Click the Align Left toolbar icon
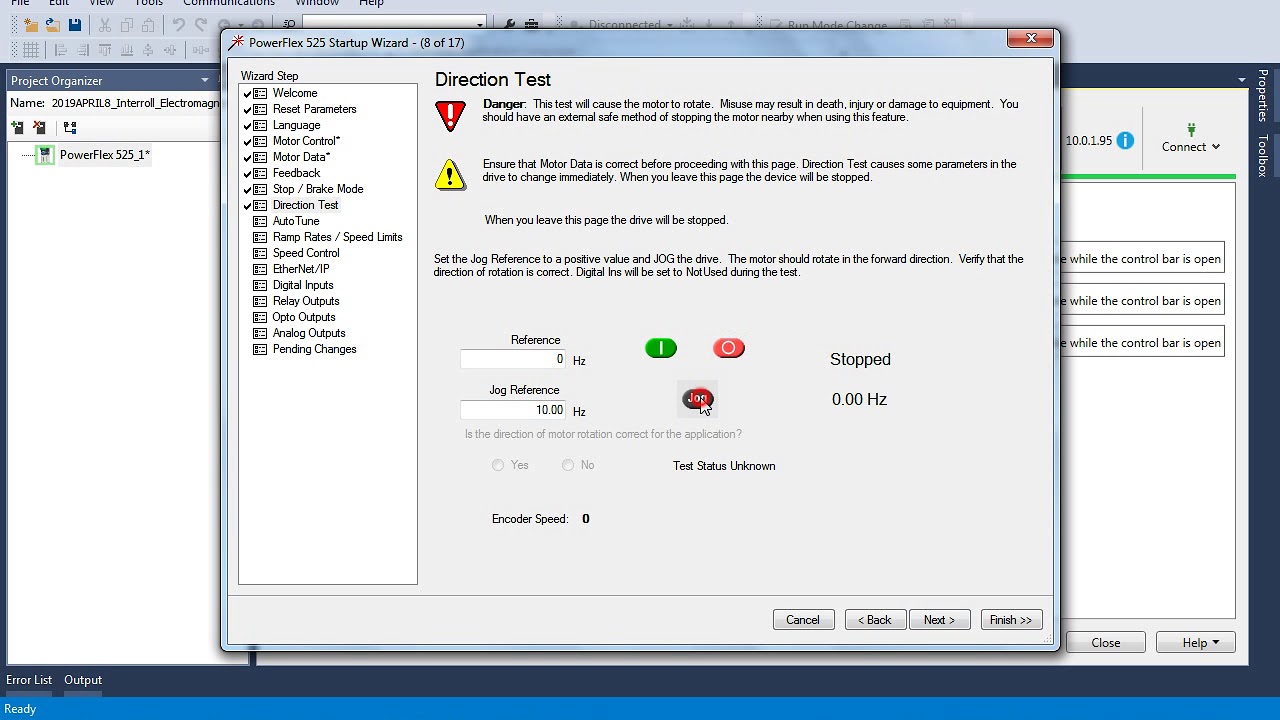1280x720 pixels. tap(61, 50)
